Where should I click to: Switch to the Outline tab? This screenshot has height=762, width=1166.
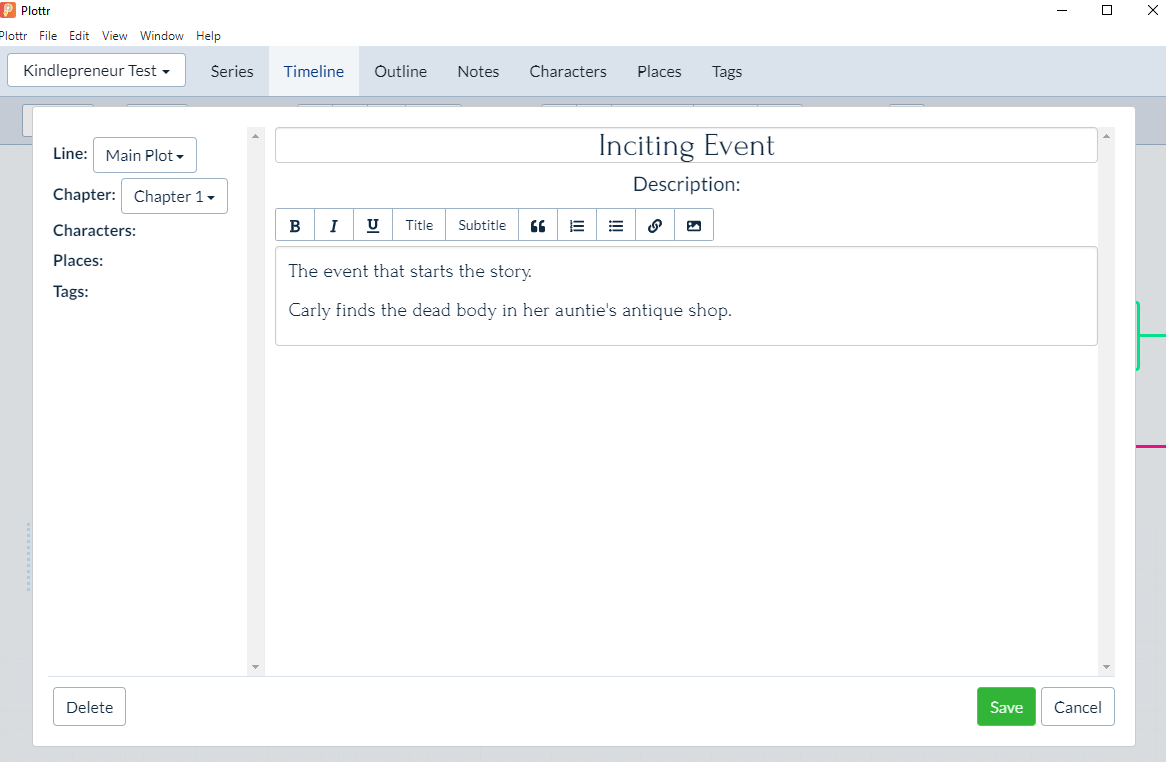pyautogui.click(x=400, y=71)
